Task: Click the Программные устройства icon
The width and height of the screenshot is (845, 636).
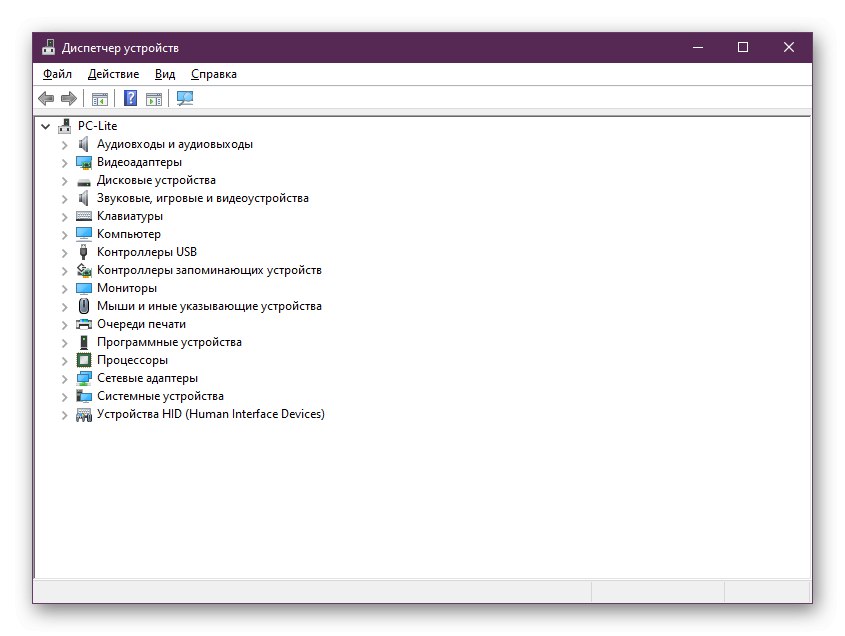Action: point(84,342)
